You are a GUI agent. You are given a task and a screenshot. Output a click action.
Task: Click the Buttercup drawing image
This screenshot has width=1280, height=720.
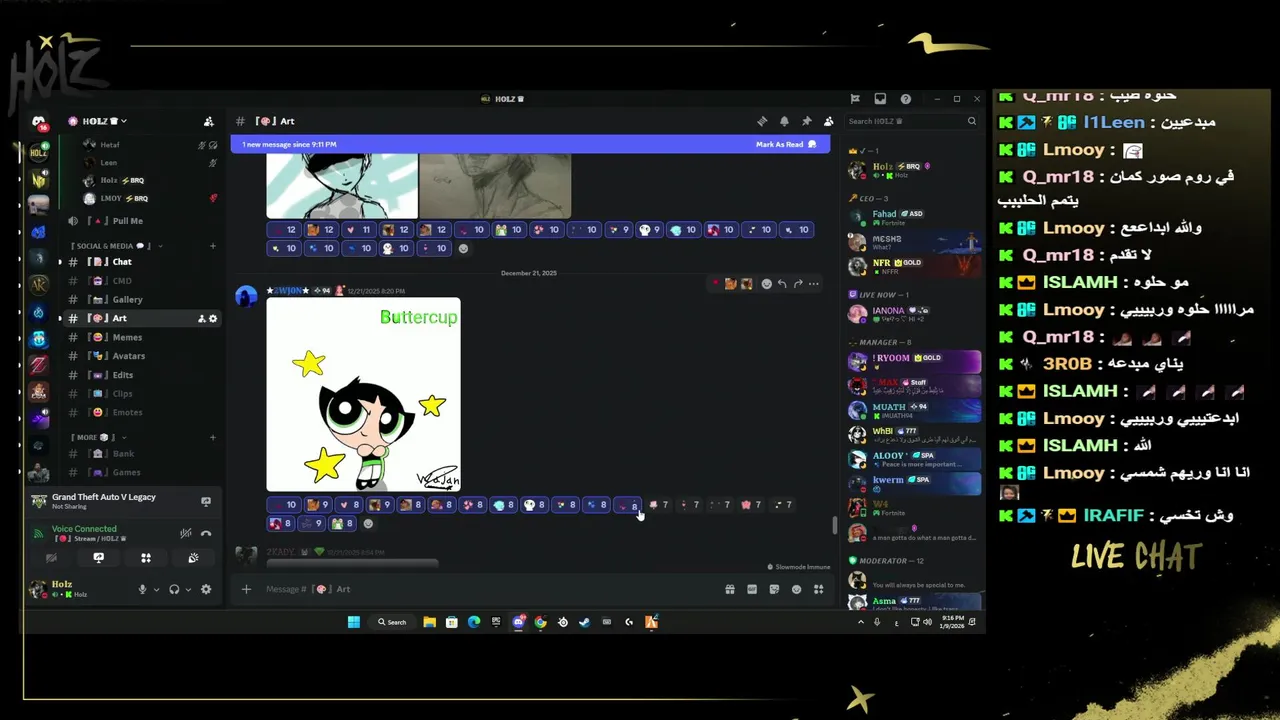tap(363, 394)
